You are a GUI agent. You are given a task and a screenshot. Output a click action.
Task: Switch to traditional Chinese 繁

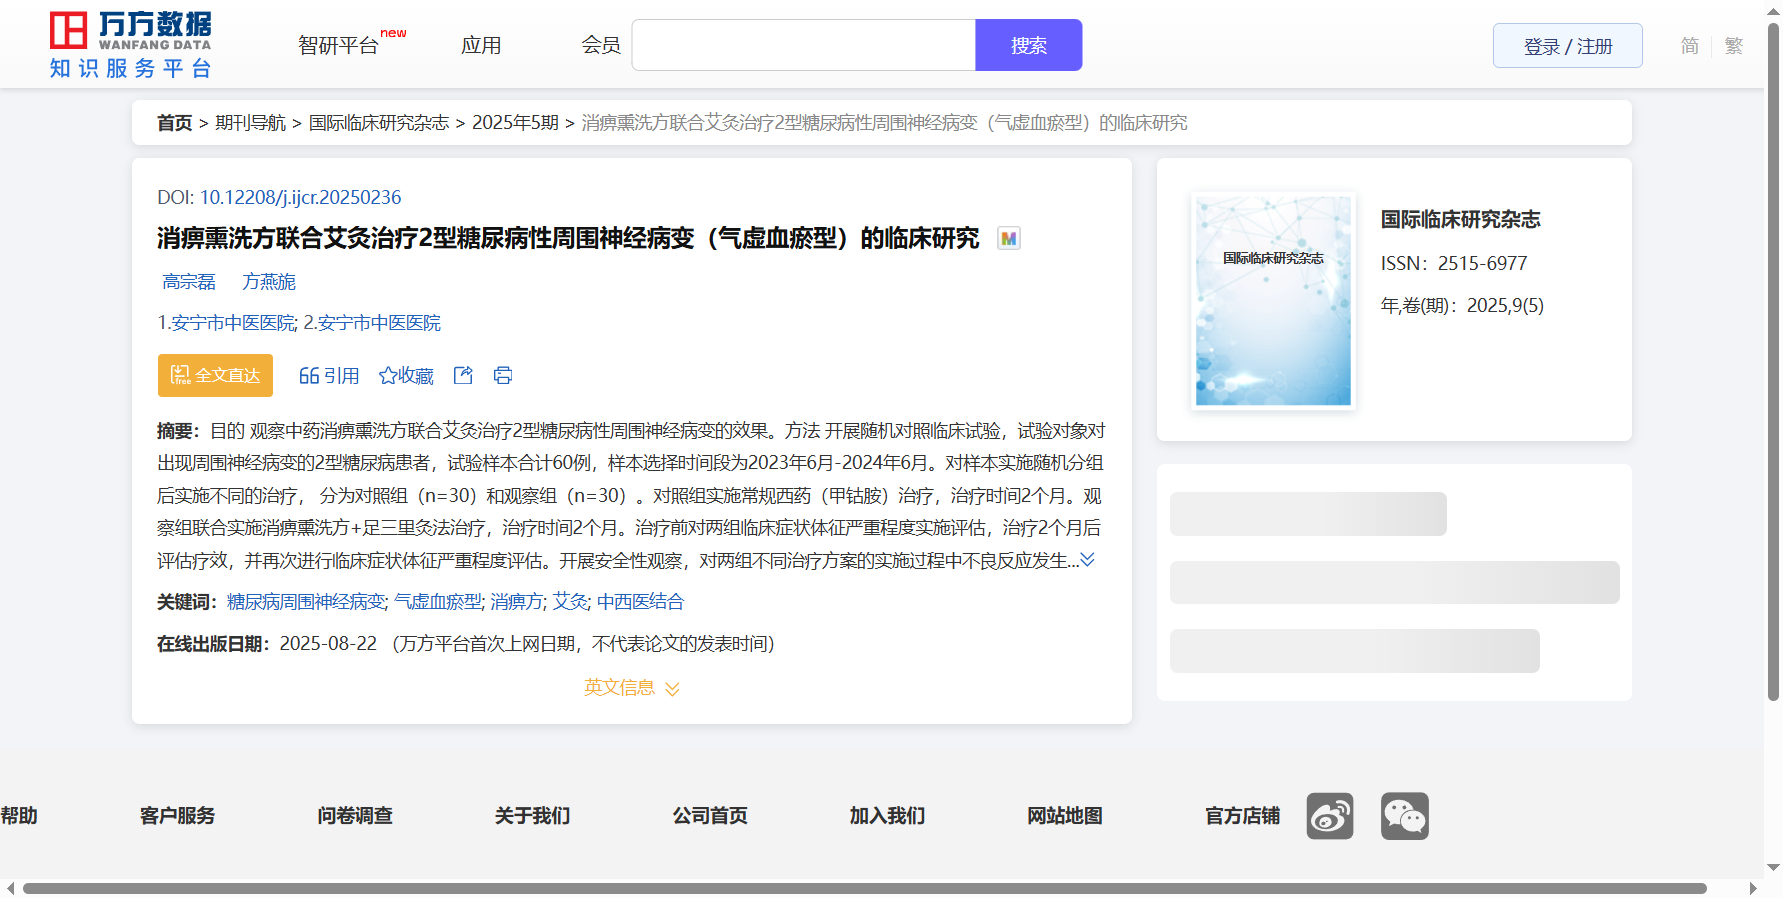pos(1733,46)
